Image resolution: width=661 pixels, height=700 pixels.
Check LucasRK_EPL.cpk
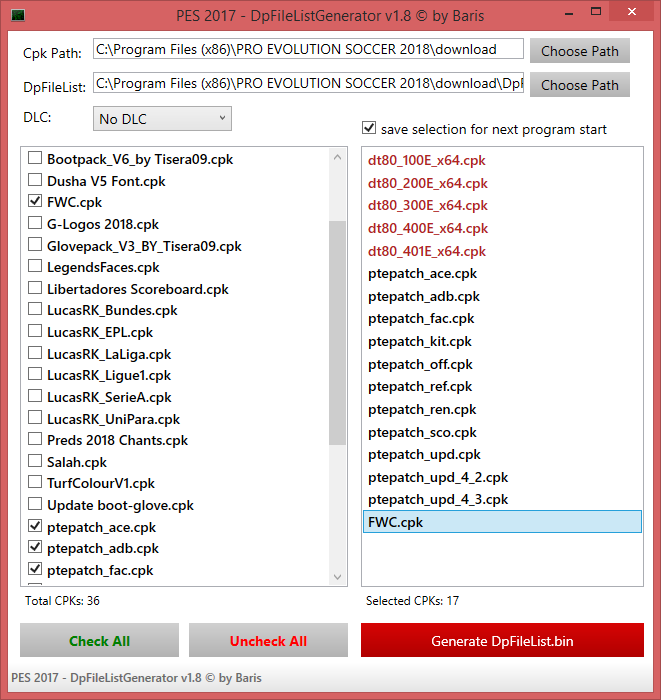pos(35,331)
